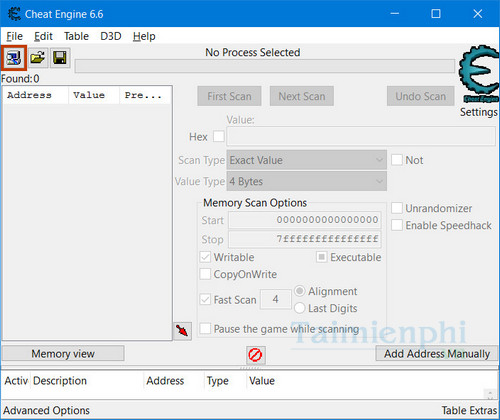Minimize the Cheat Engine window
500x420 pixels.
pos(395,14)
